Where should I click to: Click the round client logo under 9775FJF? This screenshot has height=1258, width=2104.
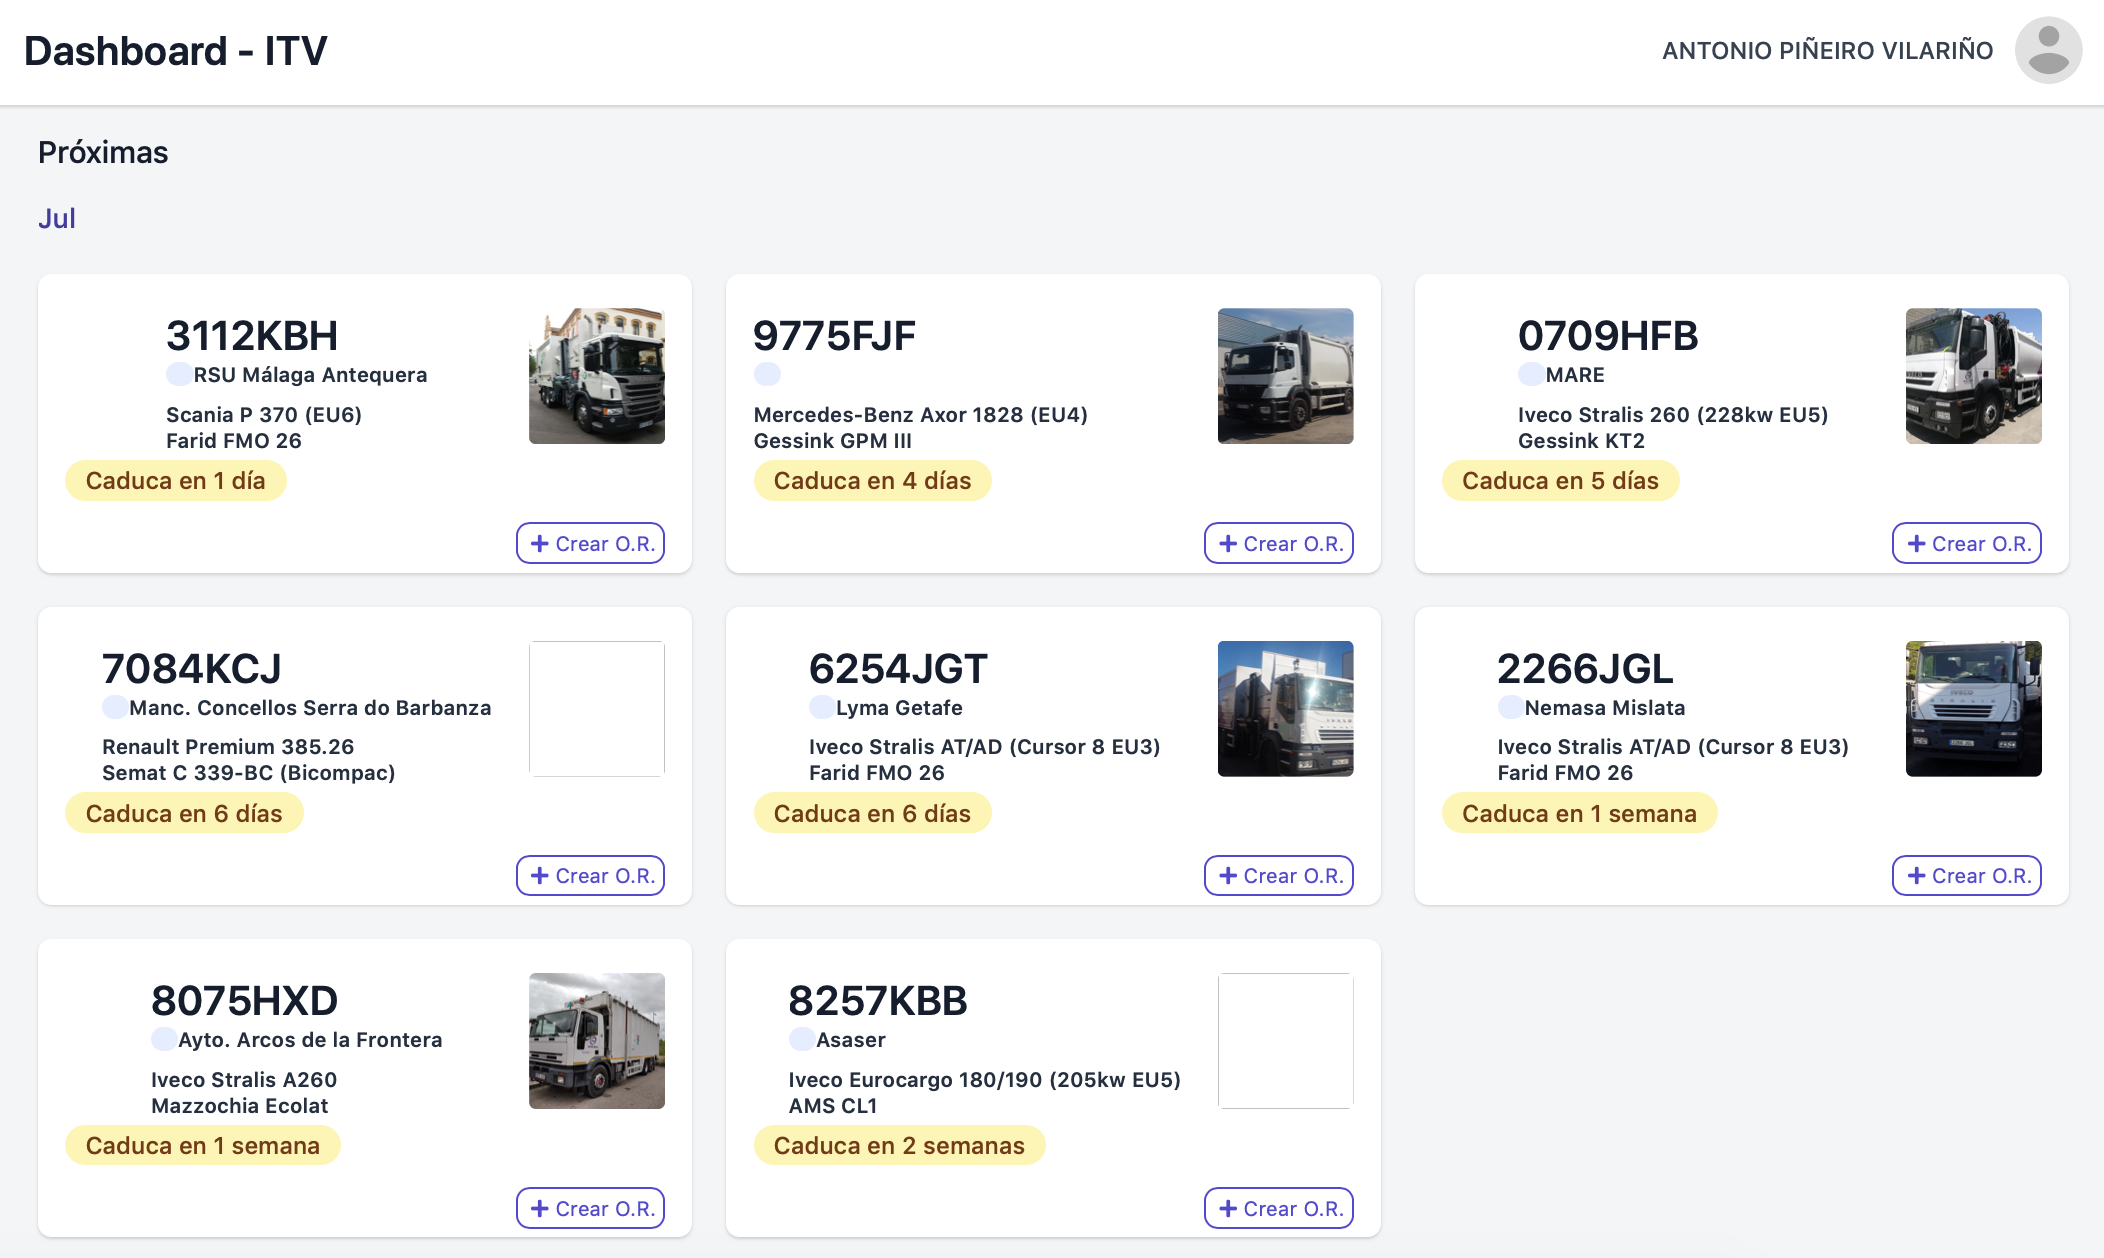[767, 374]
